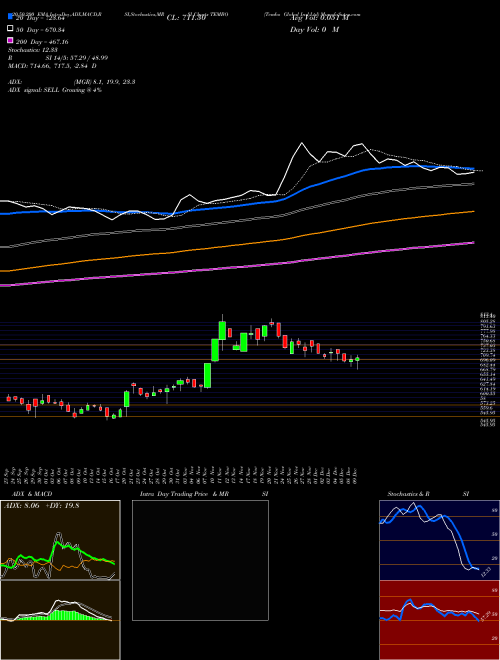Click the 'Avg Vol: 0.051 M' label
Image resolution: width=500 pixels, height=660 pixels.
(x=319, y=18)
